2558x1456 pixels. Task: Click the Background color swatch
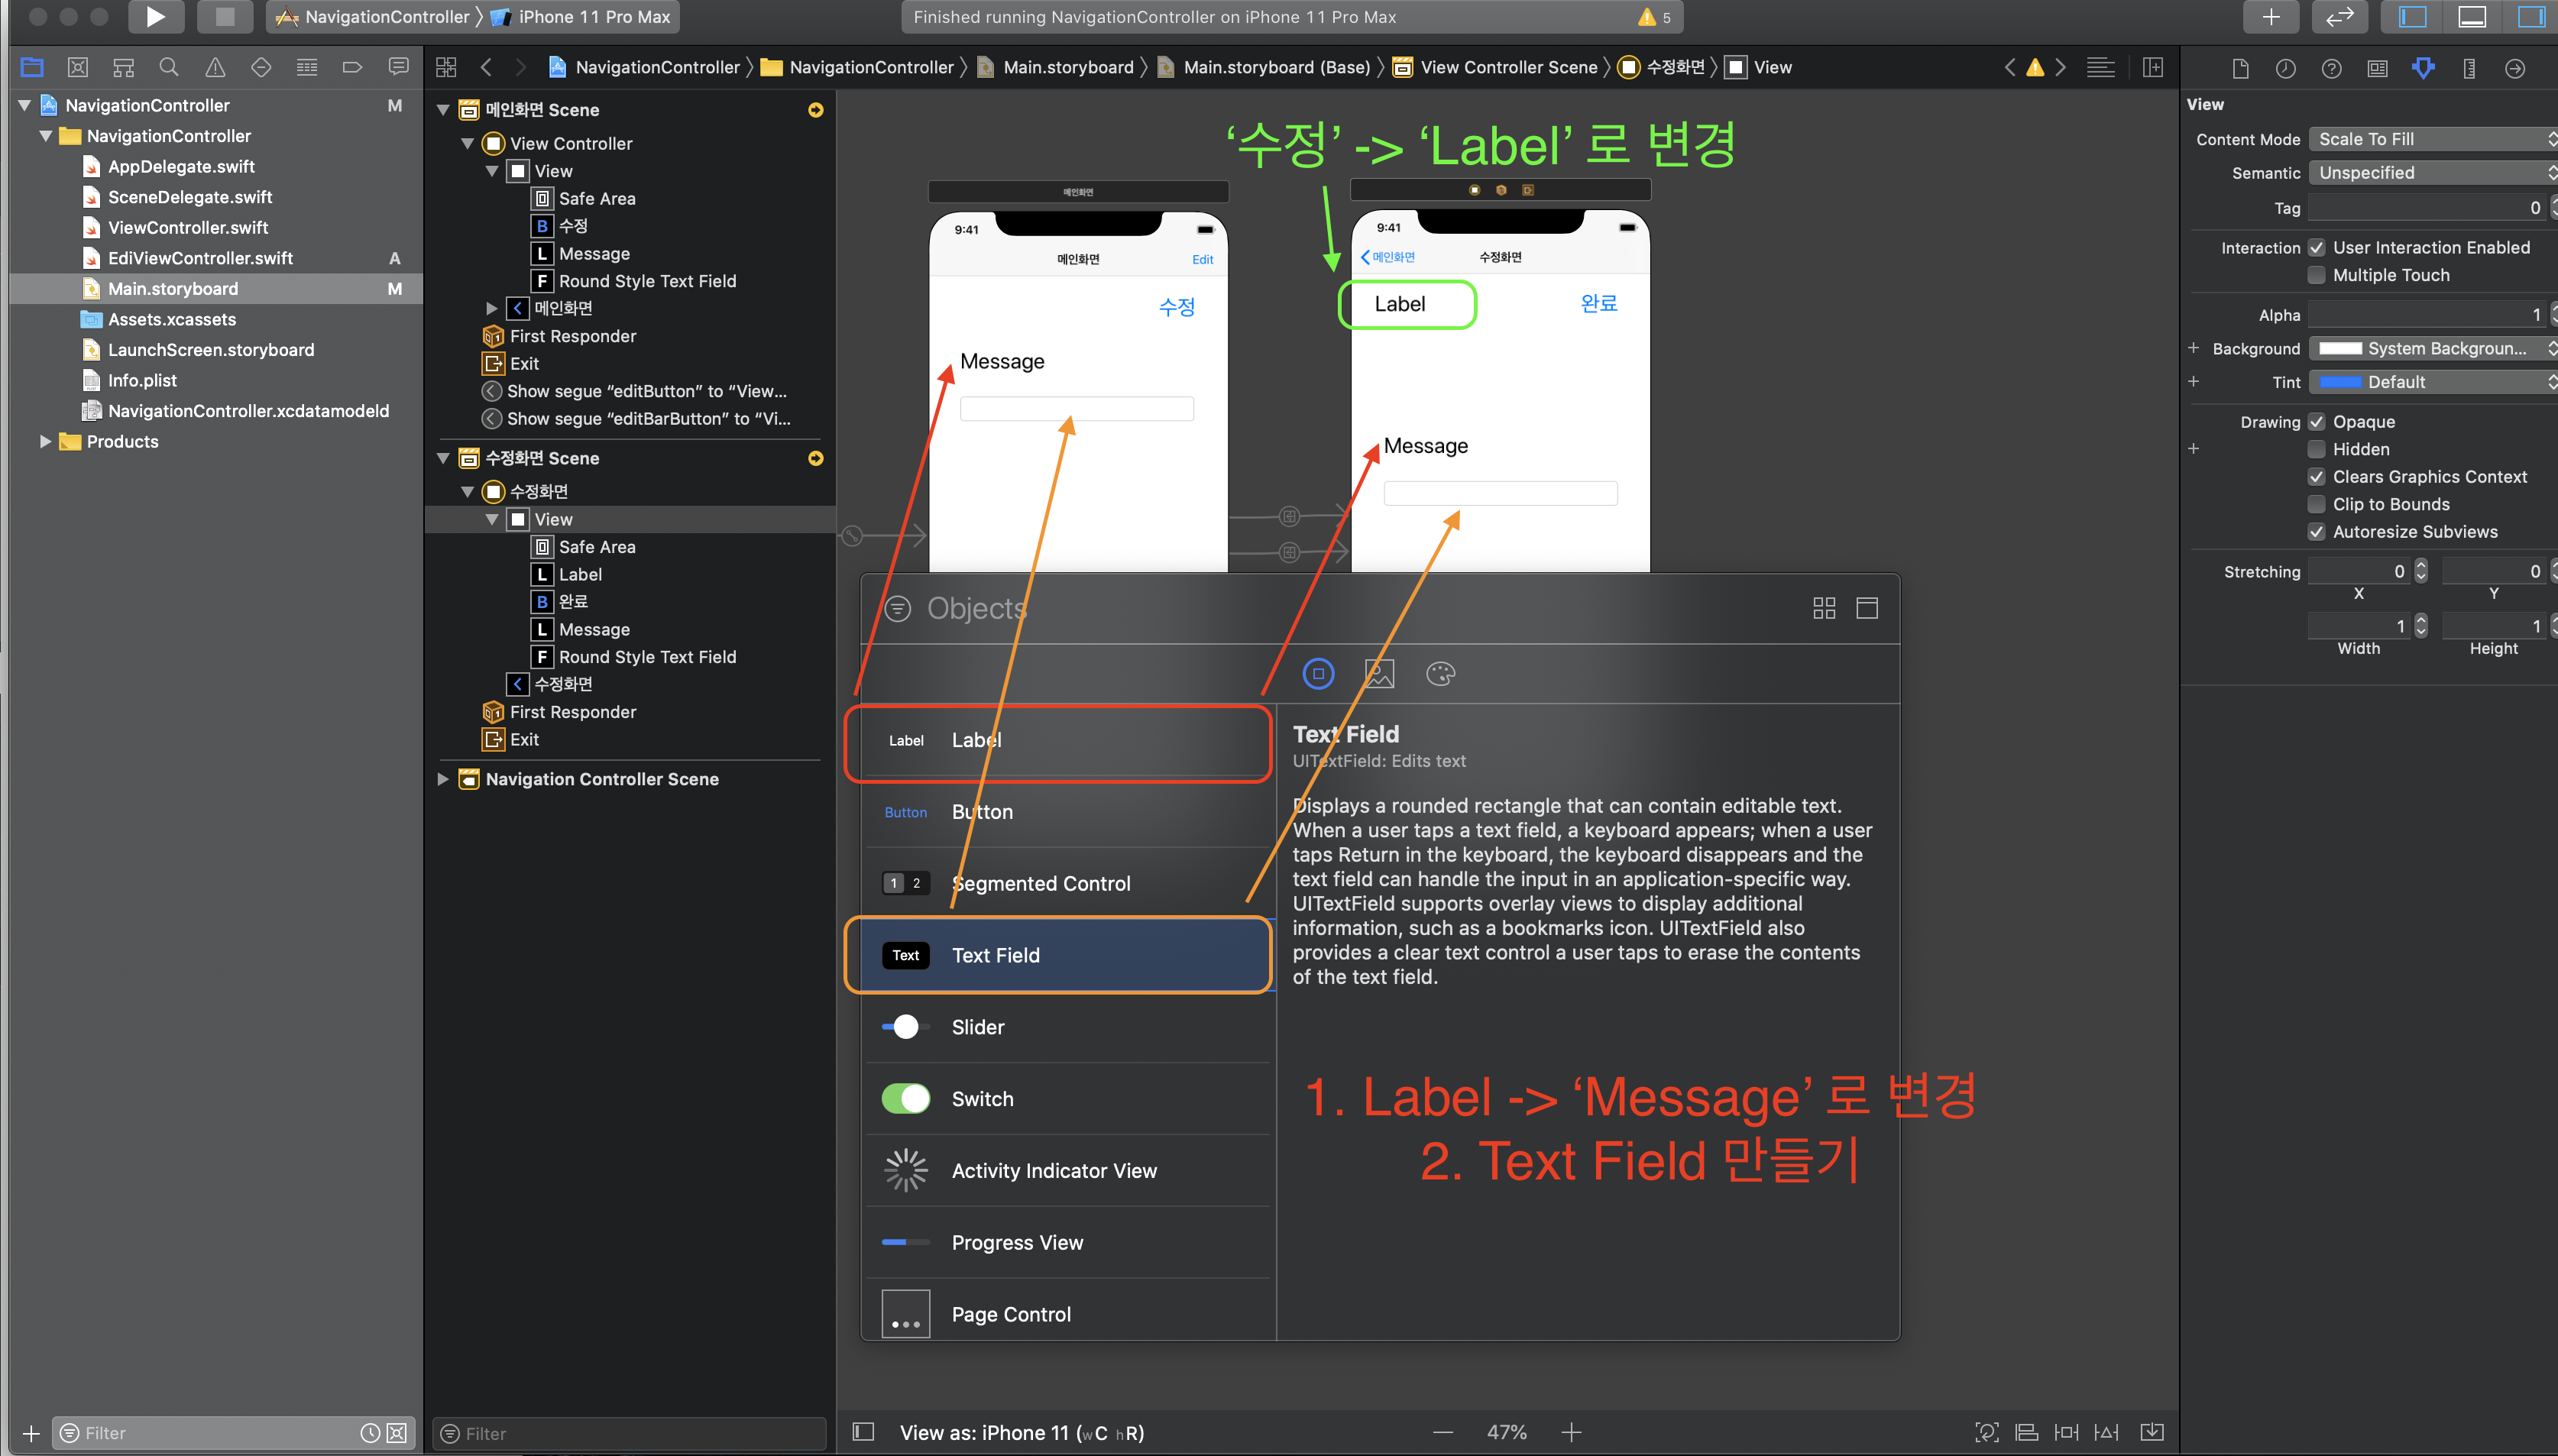point(2340,349)
